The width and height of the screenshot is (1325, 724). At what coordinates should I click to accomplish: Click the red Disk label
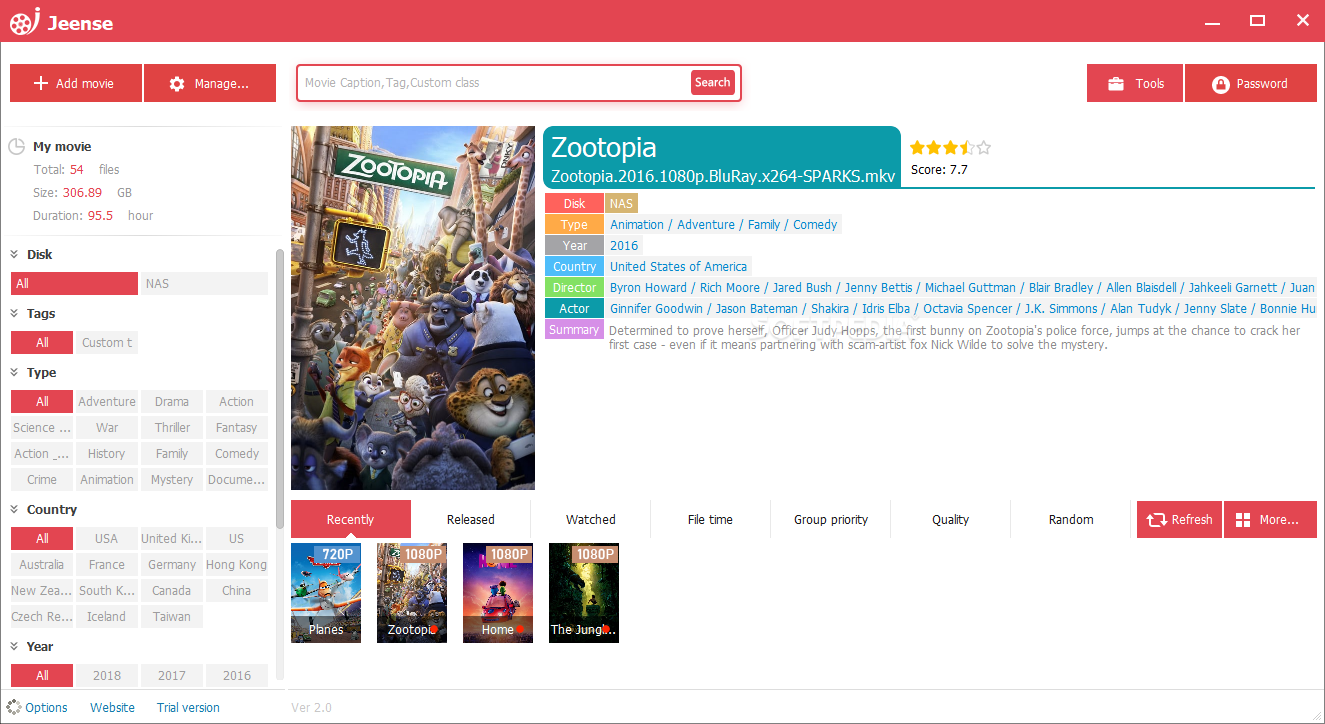pos(574,204)
